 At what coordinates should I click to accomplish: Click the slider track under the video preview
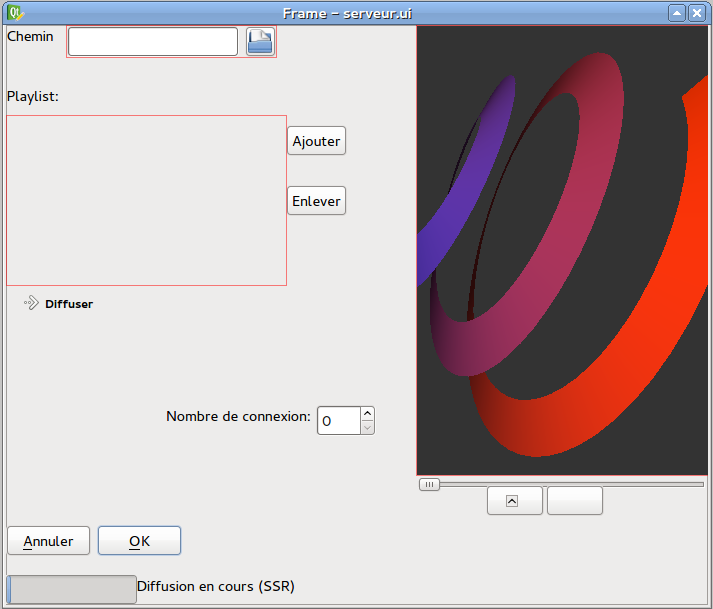click(x=580, y=484)
